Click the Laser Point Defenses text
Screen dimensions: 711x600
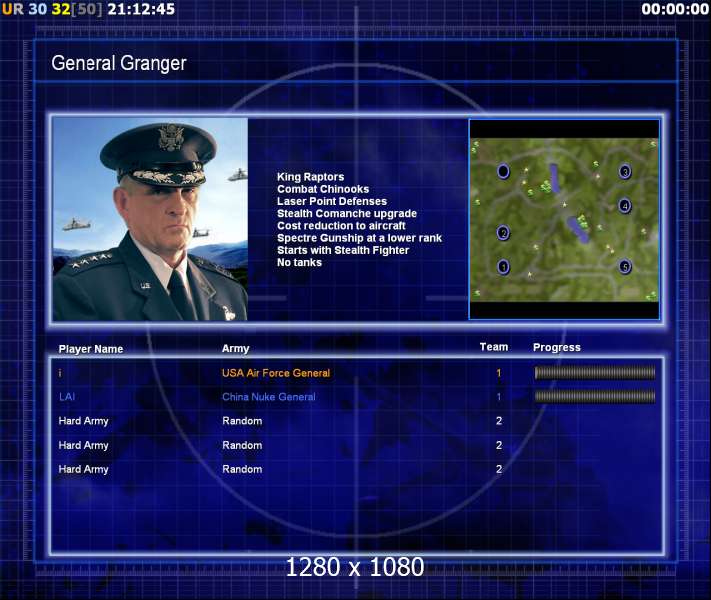(x=332, y=201)
